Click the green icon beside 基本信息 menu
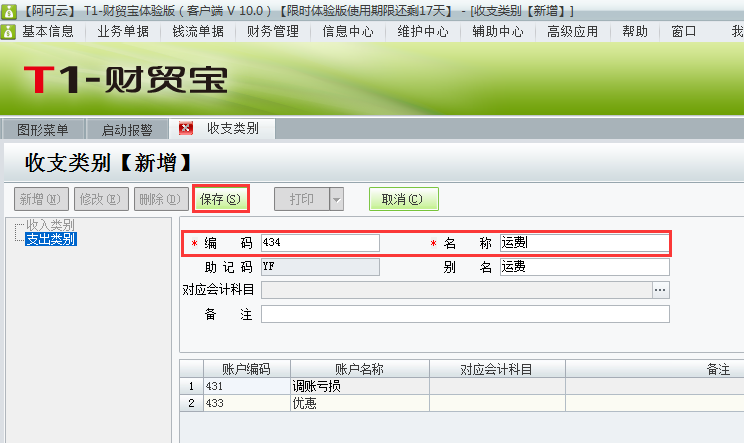744x443 pixels. (8, 32)
